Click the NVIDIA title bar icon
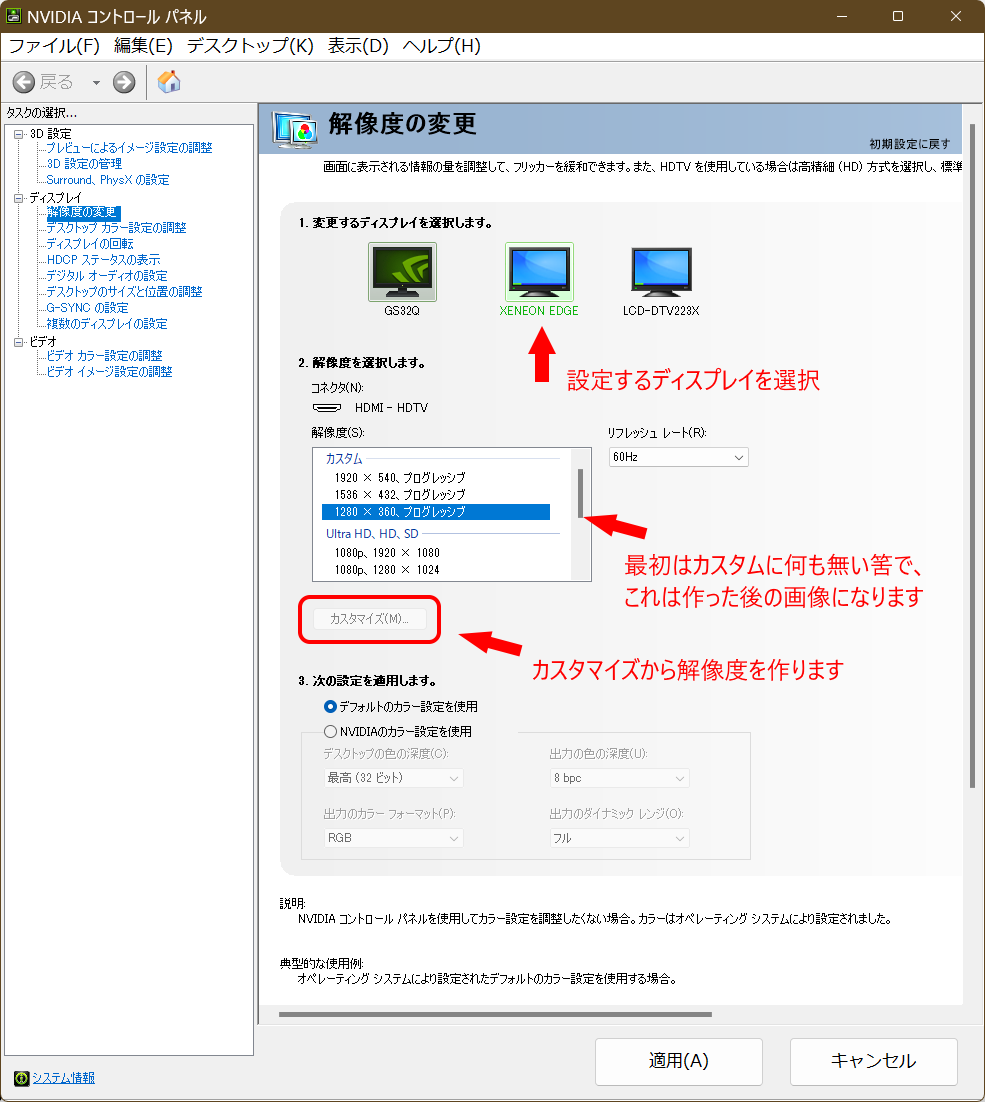Screen dimensions: 985x1102 [13, 15]
